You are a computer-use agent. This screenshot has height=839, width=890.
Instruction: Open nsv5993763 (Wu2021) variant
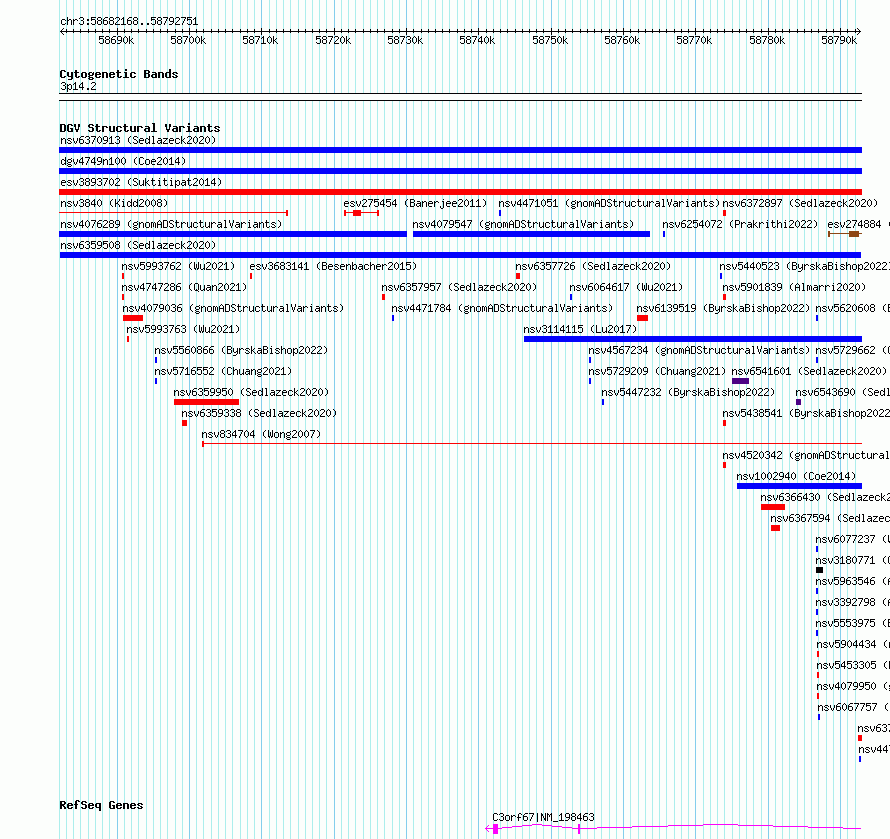click(183, 329)
